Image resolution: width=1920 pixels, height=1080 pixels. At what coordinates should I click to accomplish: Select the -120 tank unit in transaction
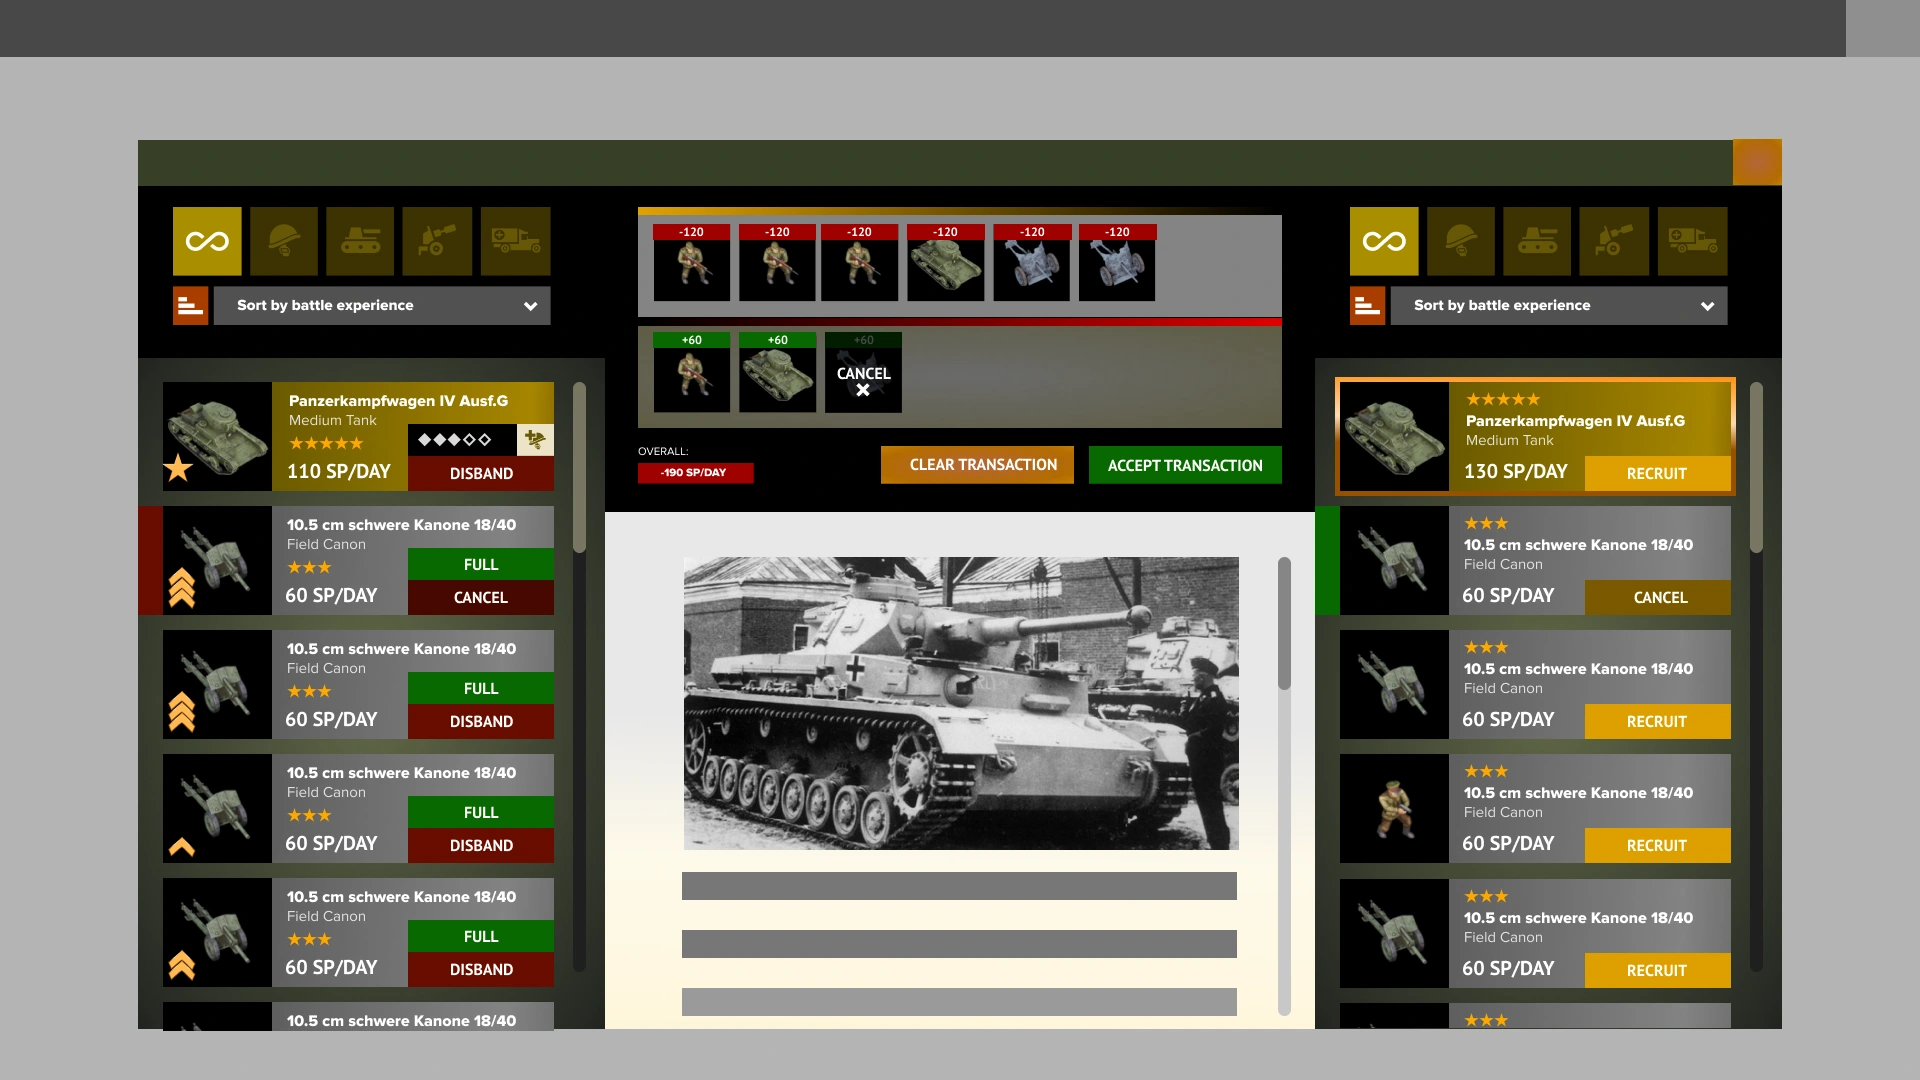pos(945,262)
